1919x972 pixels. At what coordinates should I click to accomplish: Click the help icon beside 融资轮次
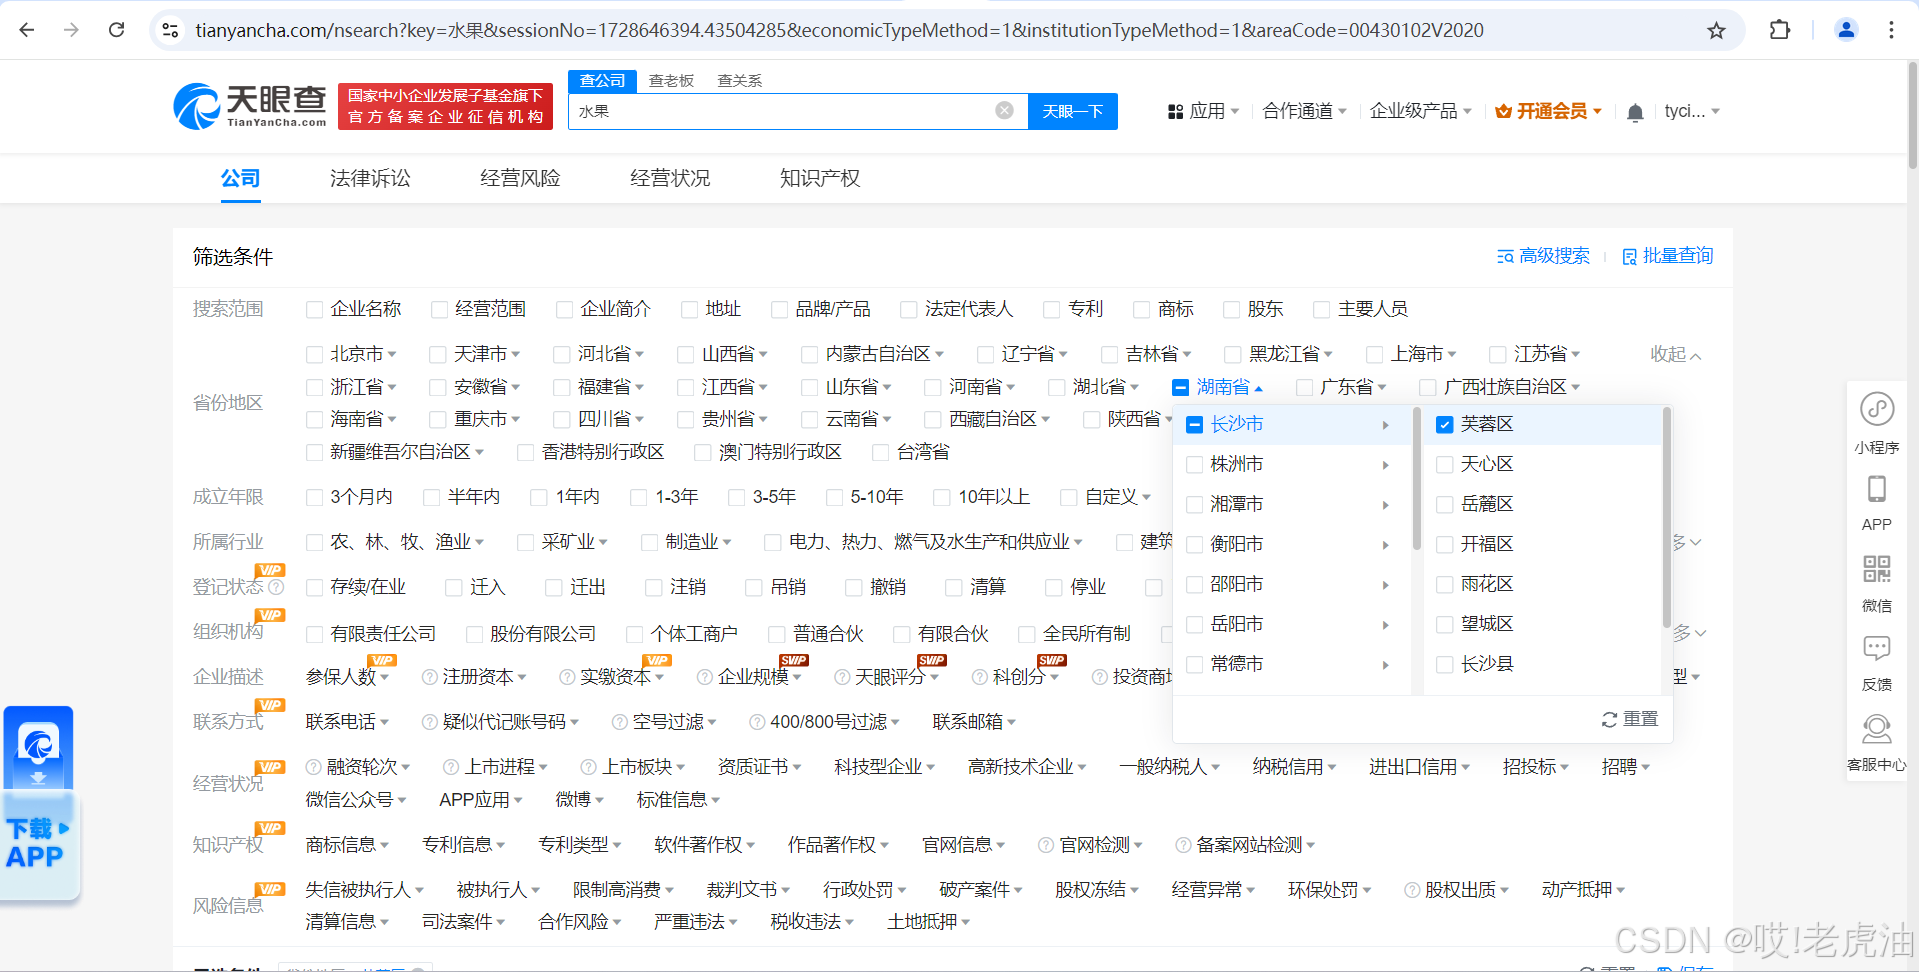[x=314, y=767]
